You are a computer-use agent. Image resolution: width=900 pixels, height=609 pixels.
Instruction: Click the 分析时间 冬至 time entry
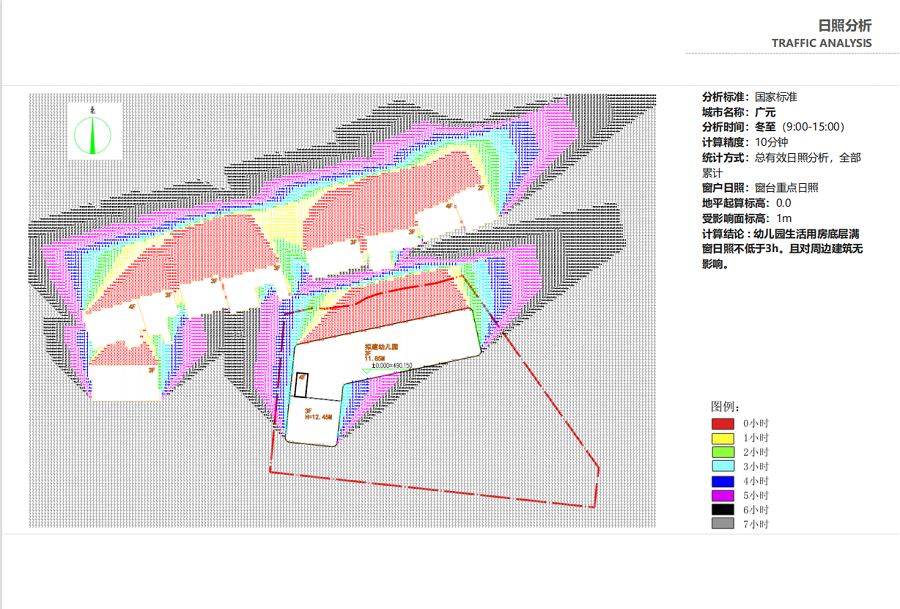(x=773, y=127)
